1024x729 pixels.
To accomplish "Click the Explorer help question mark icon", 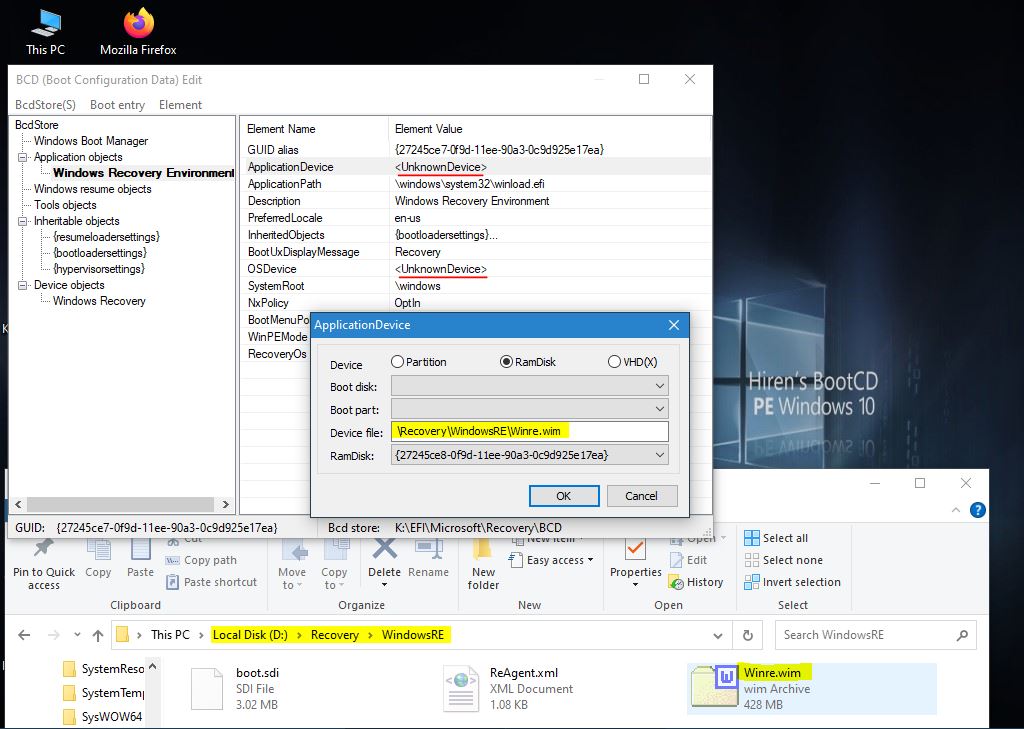I will pos(978,511).
